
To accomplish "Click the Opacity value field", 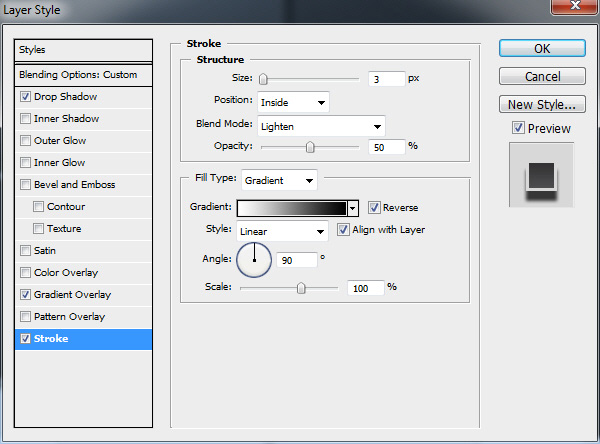I will [x=386, y=147].
